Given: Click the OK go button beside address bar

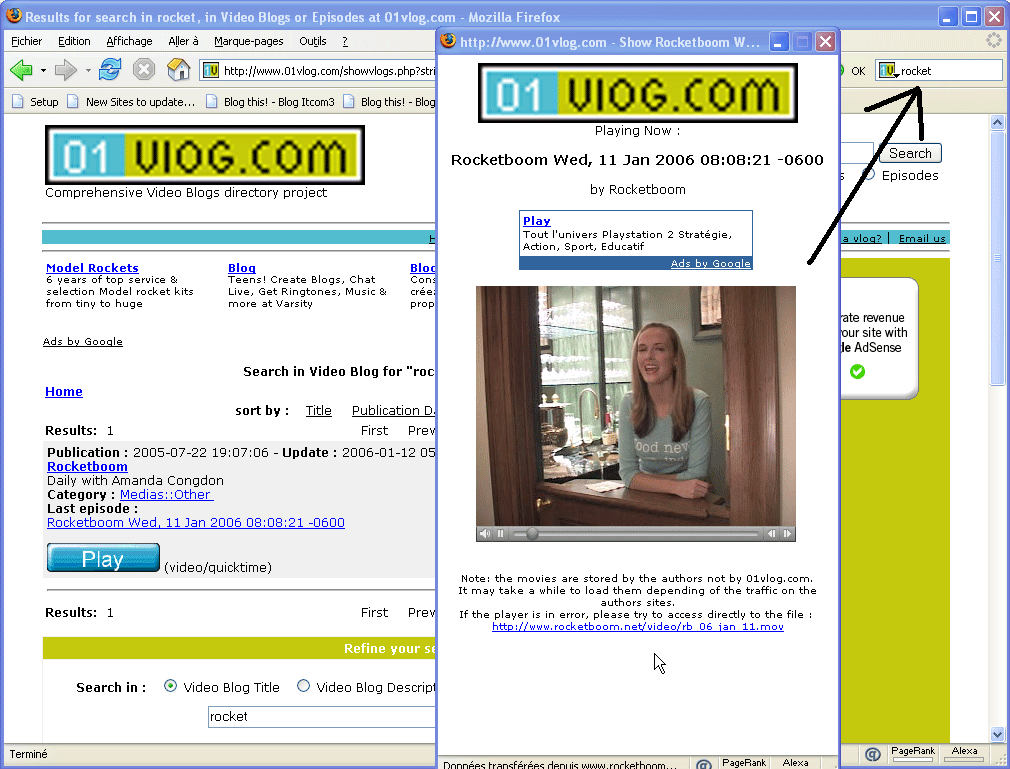Looking at the screenshot, I should [x=857, y=71].
